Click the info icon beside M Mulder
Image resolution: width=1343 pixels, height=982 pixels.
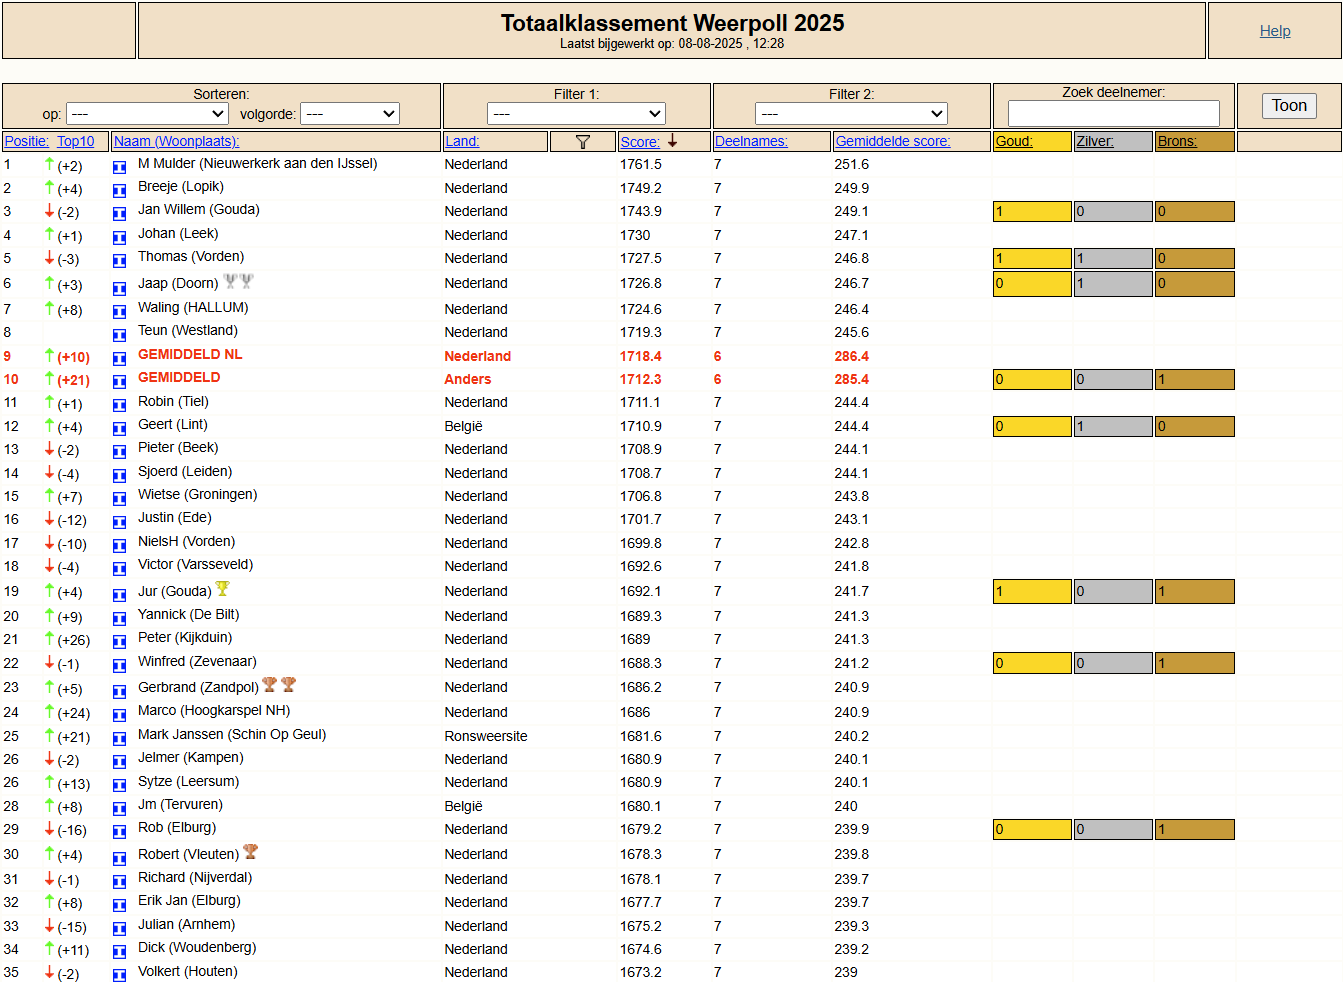pyautogui.click(x=119, y=167)
